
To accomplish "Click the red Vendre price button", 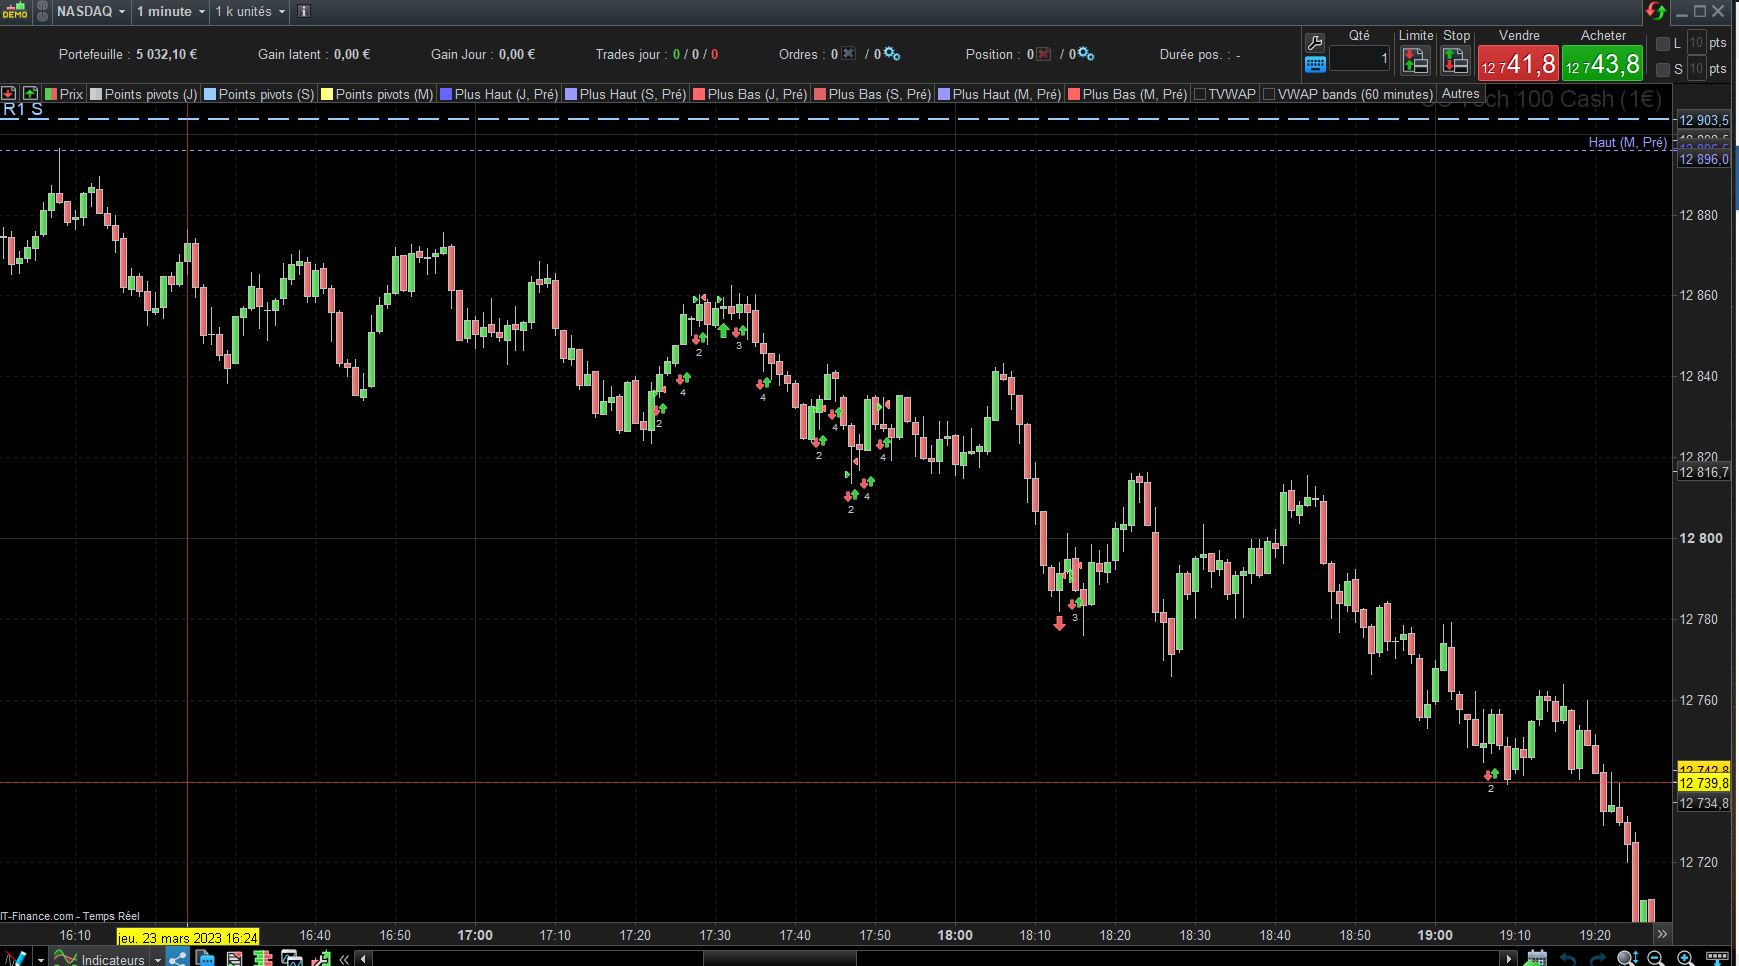I will (1518, 64).
